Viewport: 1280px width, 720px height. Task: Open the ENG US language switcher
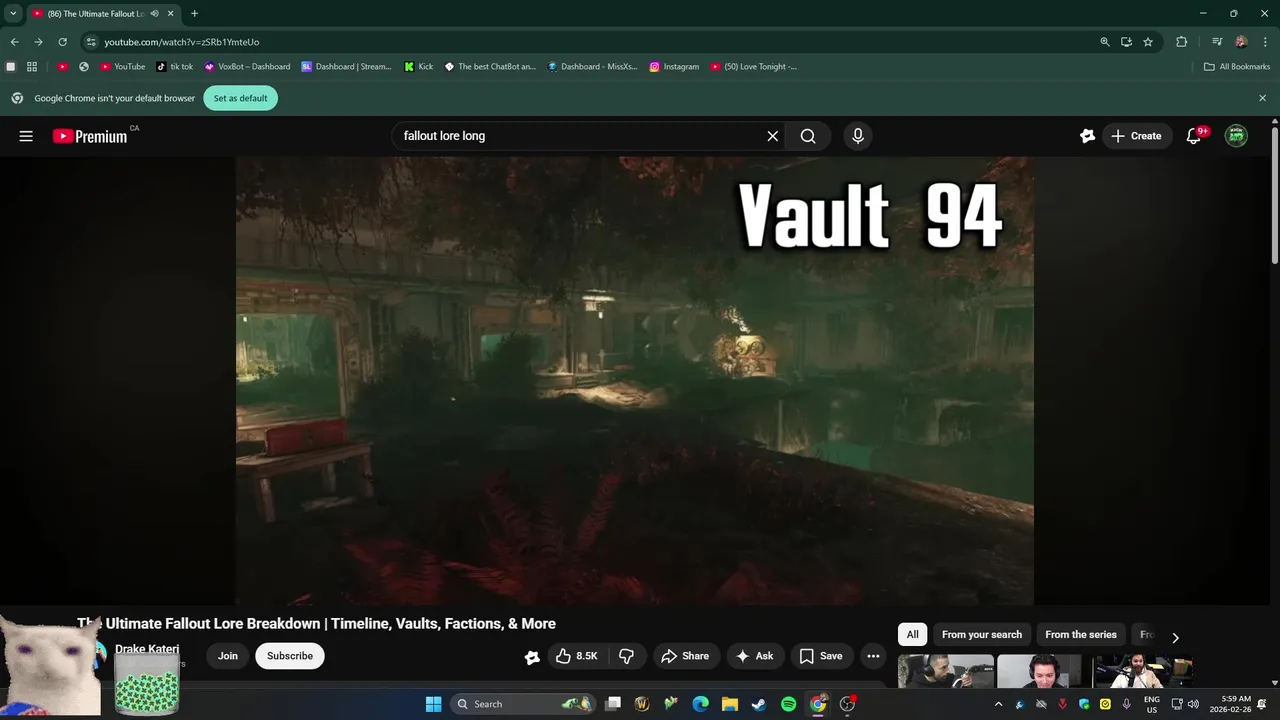1152,704
